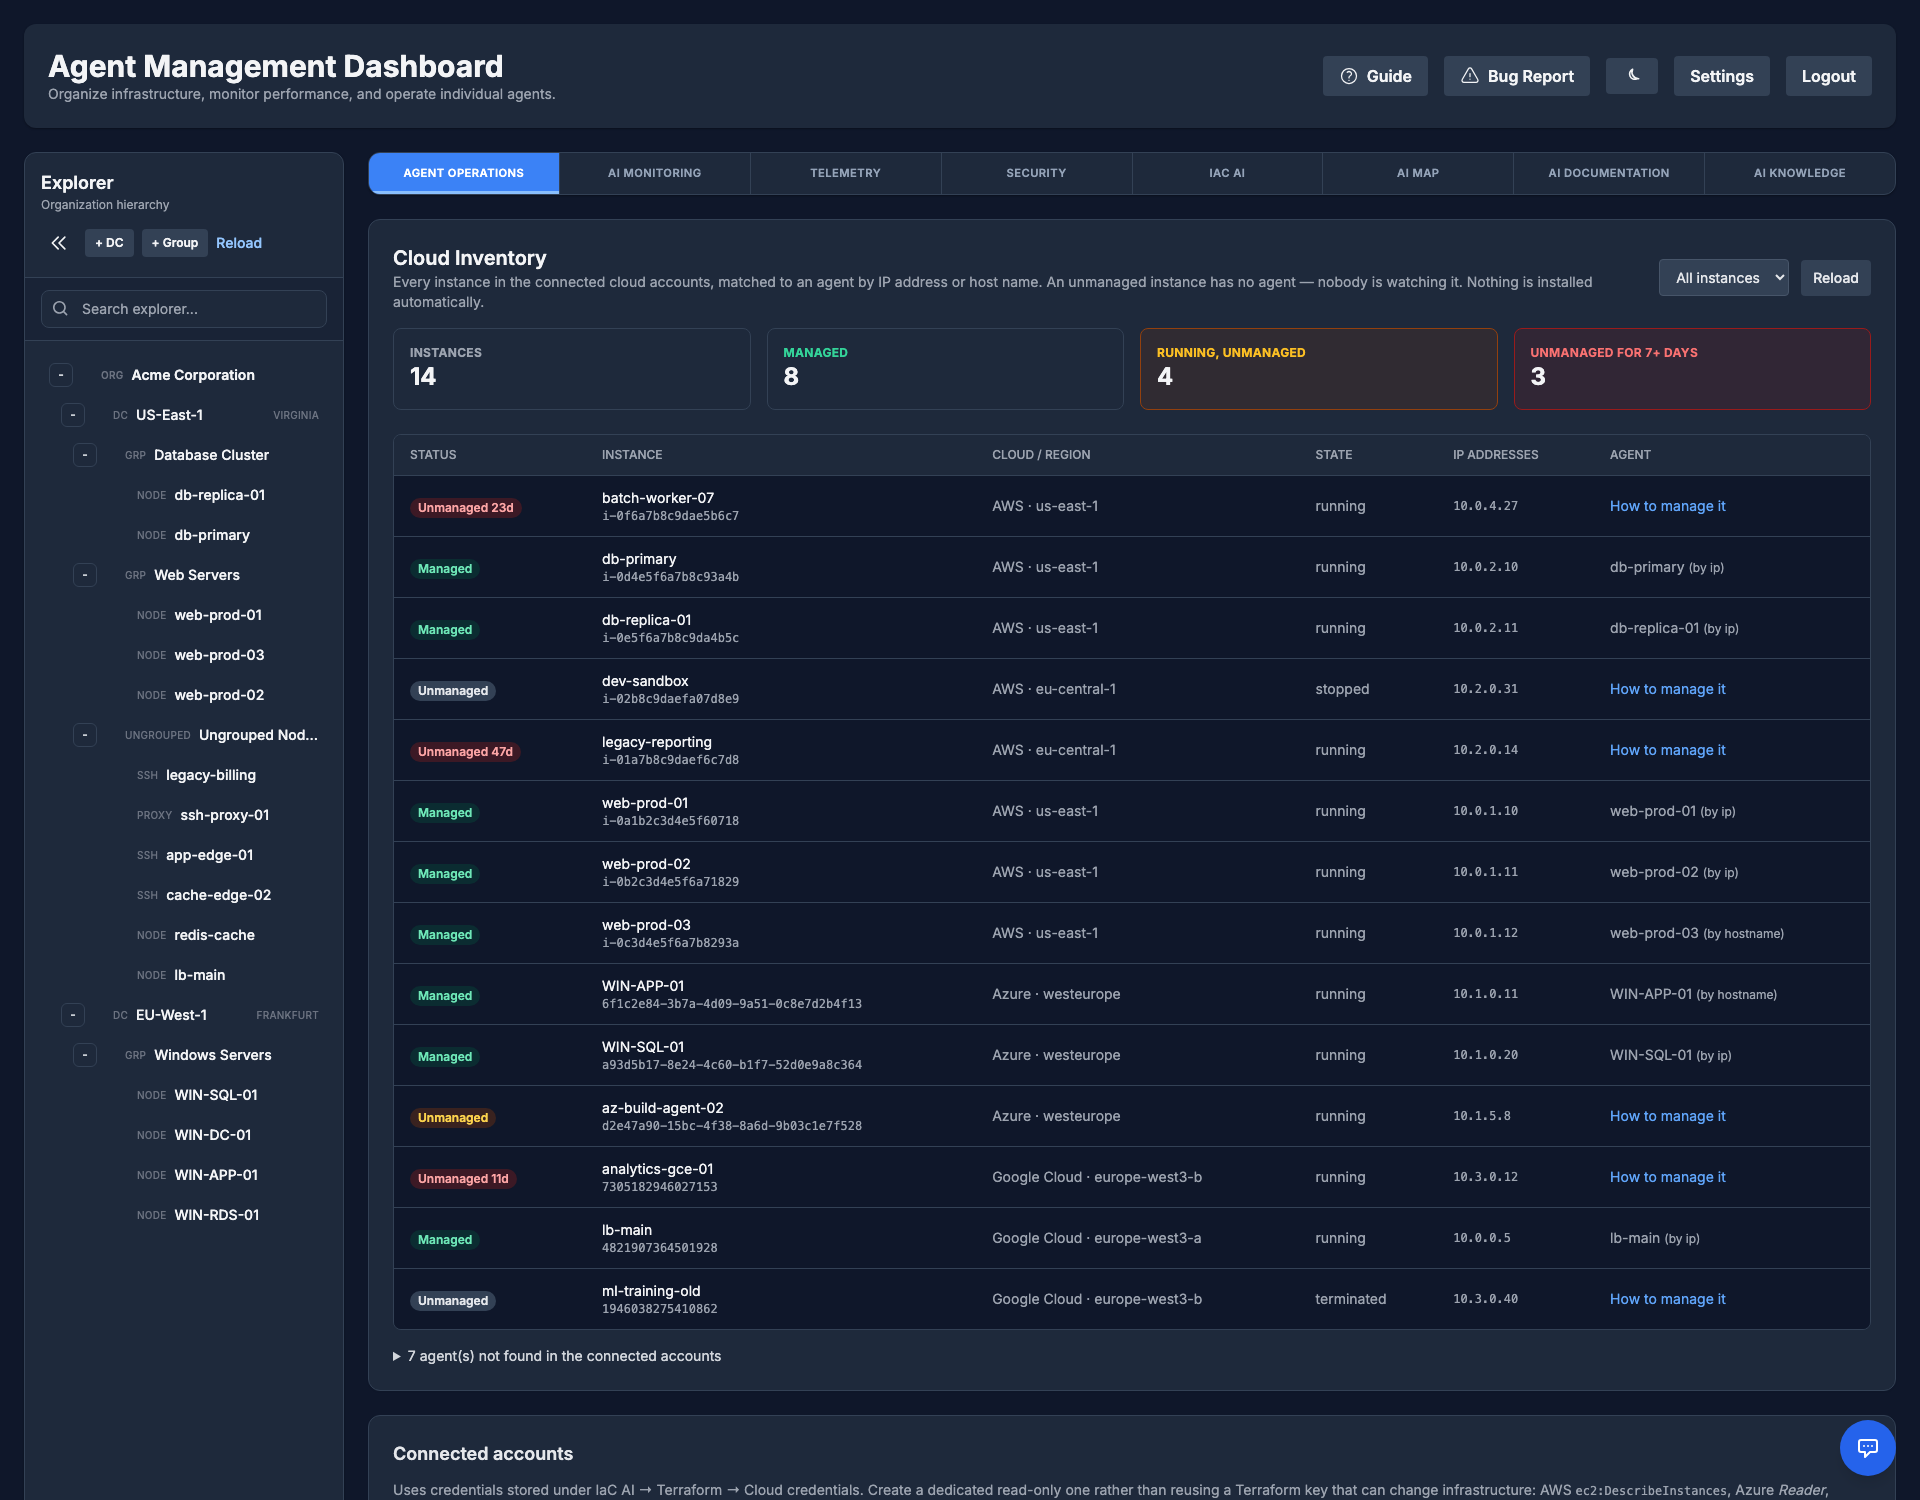Open the All instances filter dropdown

1723,278
